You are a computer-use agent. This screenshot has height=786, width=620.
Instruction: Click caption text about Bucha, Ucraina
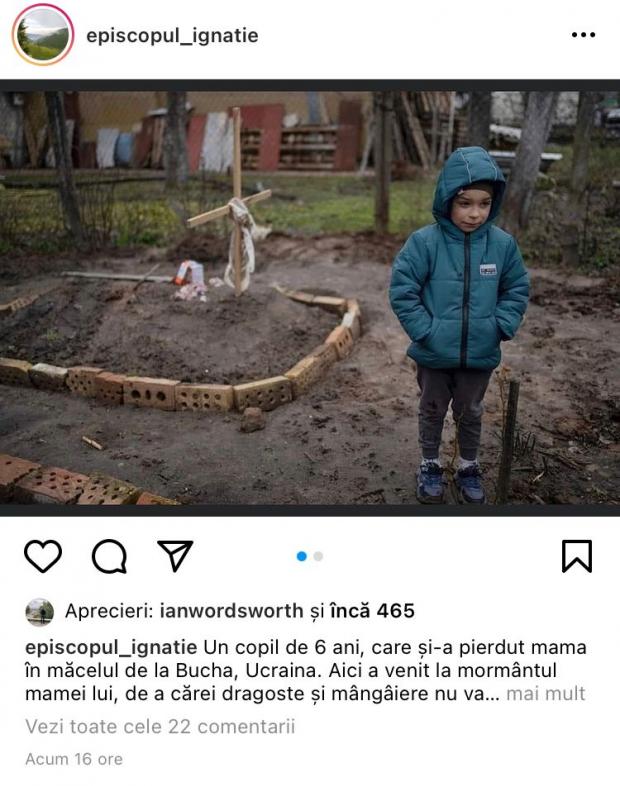[306, 671]
